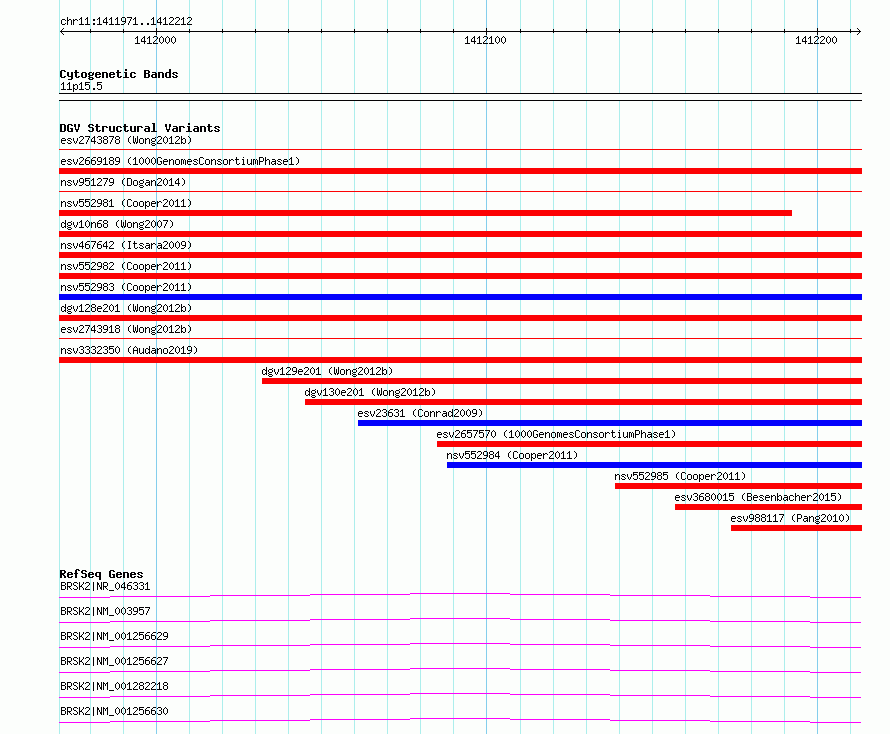Image resolution: width=890 pixels, height=734 pixels.
Task: Open the dgv128e201 (Wong2012b) variant
Action: click(x=126, y=308)
